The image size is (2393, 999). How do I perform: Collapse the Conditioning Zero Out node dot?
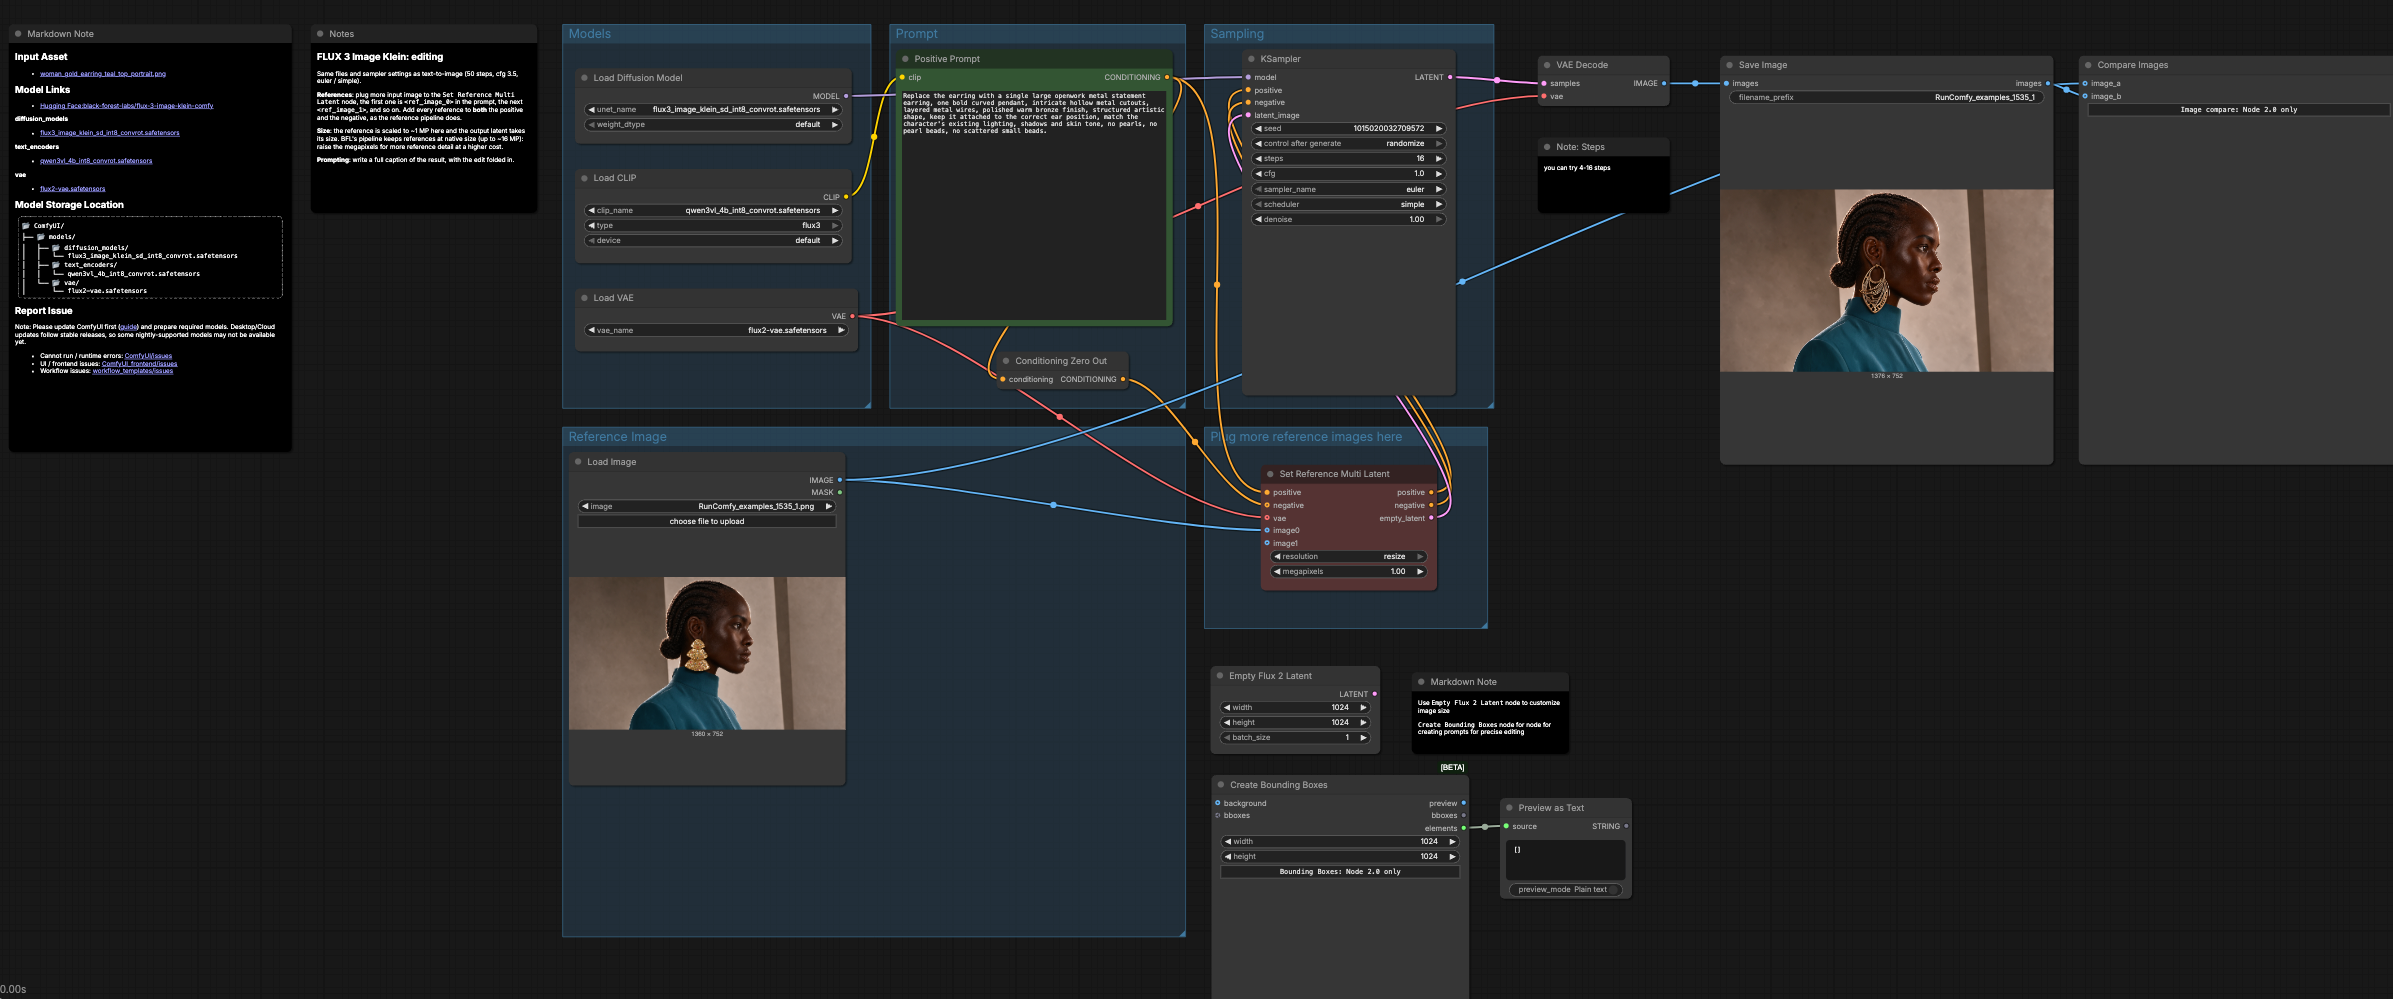(1006, 361)
